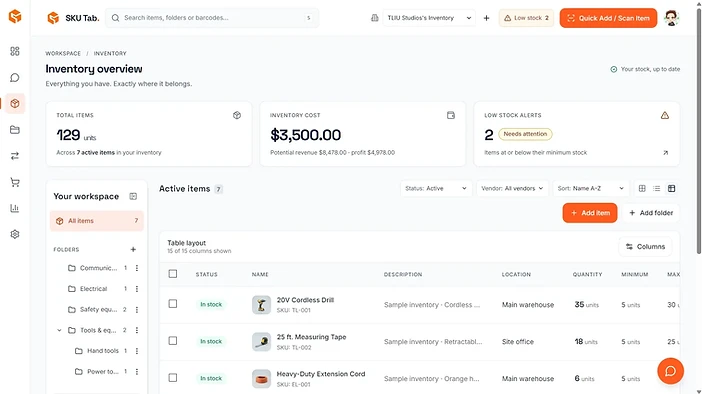Open options menu for Electrical folder
Image resolution: width=702 pixels, height=394 pixels.
[137, 289]
